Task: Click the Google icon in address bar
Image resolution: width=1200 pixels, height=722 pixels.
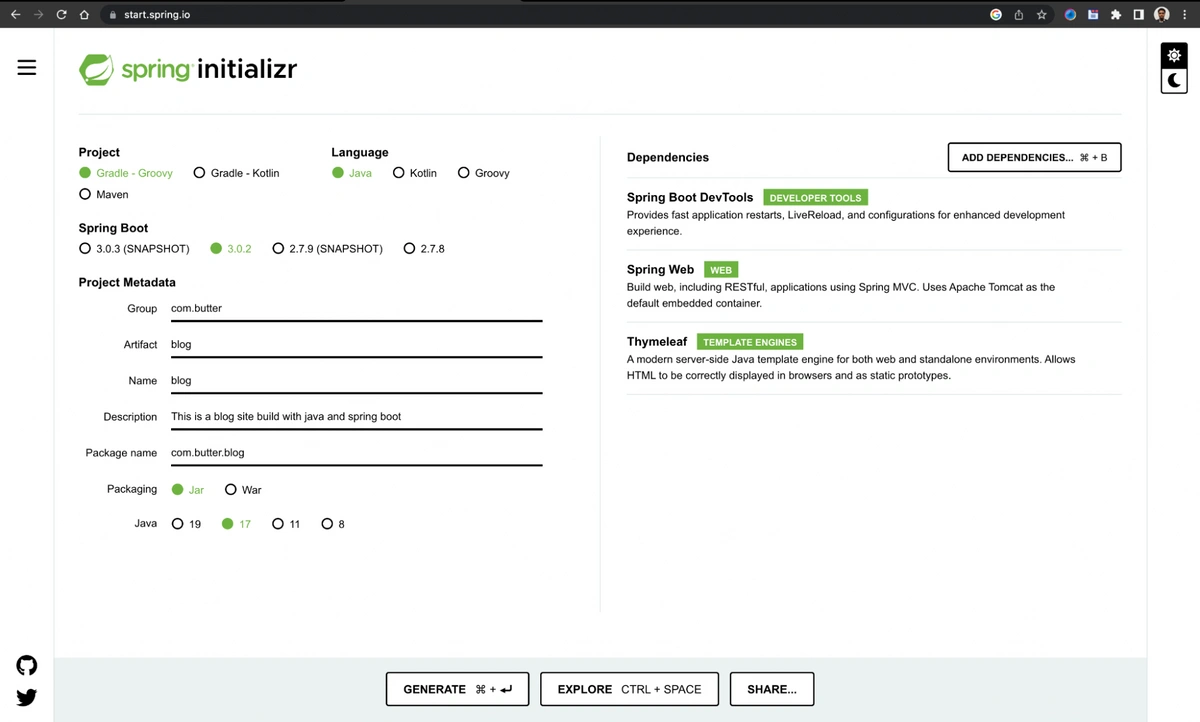Action: click(996, 15)
